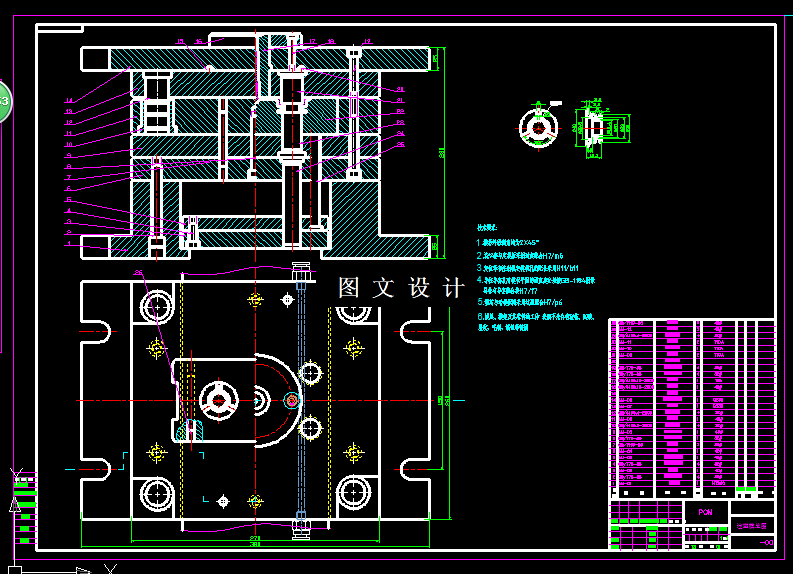This screenshot has width=793, height=574.
Task: Select part callout number 21 on right side
Action: click(x=400, y=100)
